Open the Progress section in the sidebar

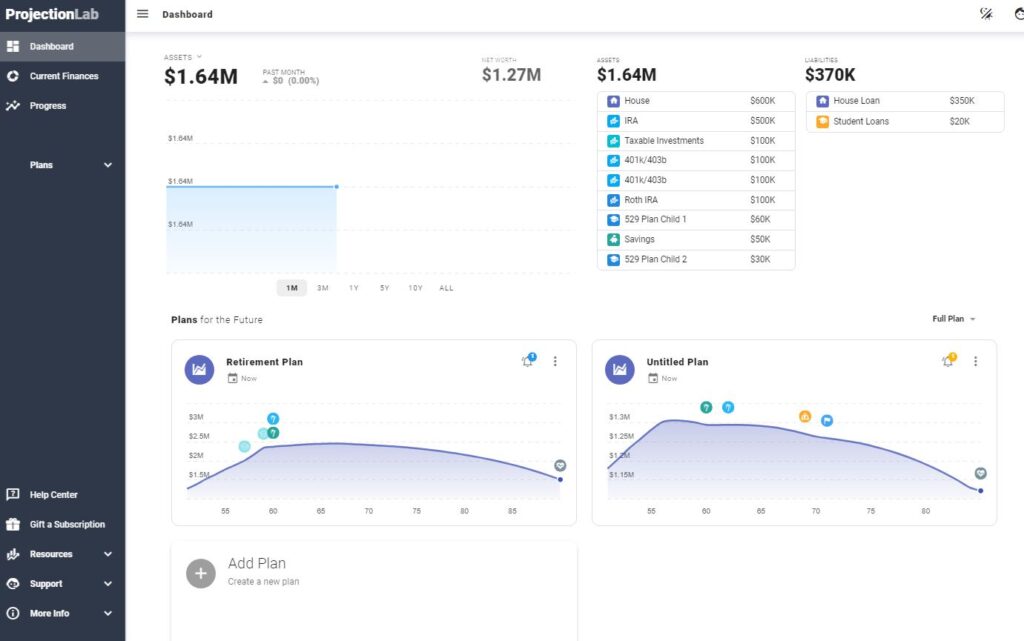(x=45, y=105)
